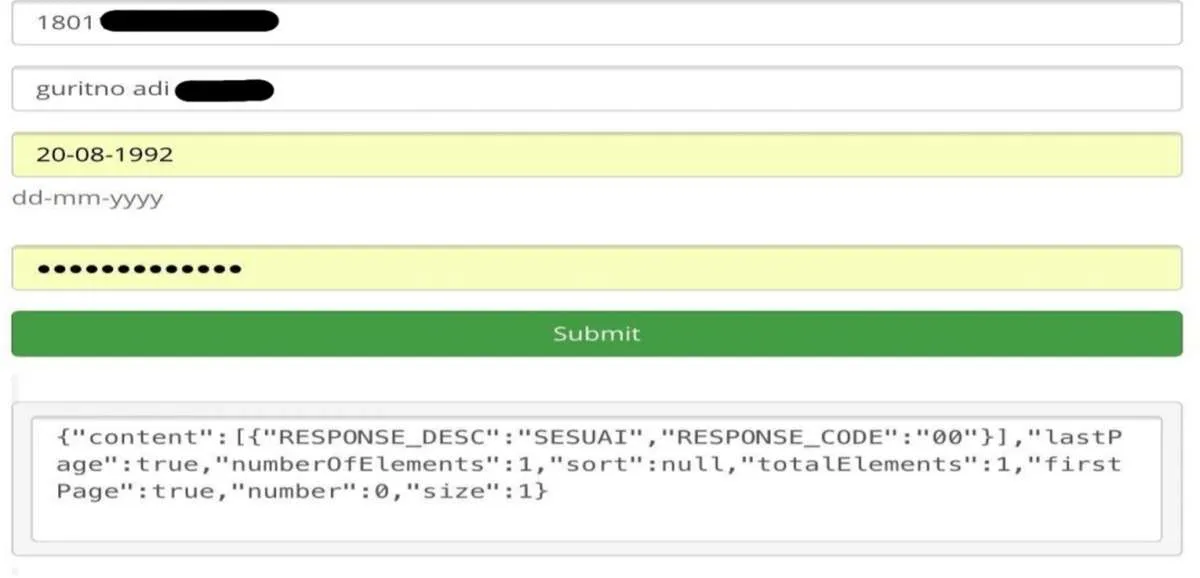
Task: Click the "1801" digits in the first field
Action: point(65,22)
